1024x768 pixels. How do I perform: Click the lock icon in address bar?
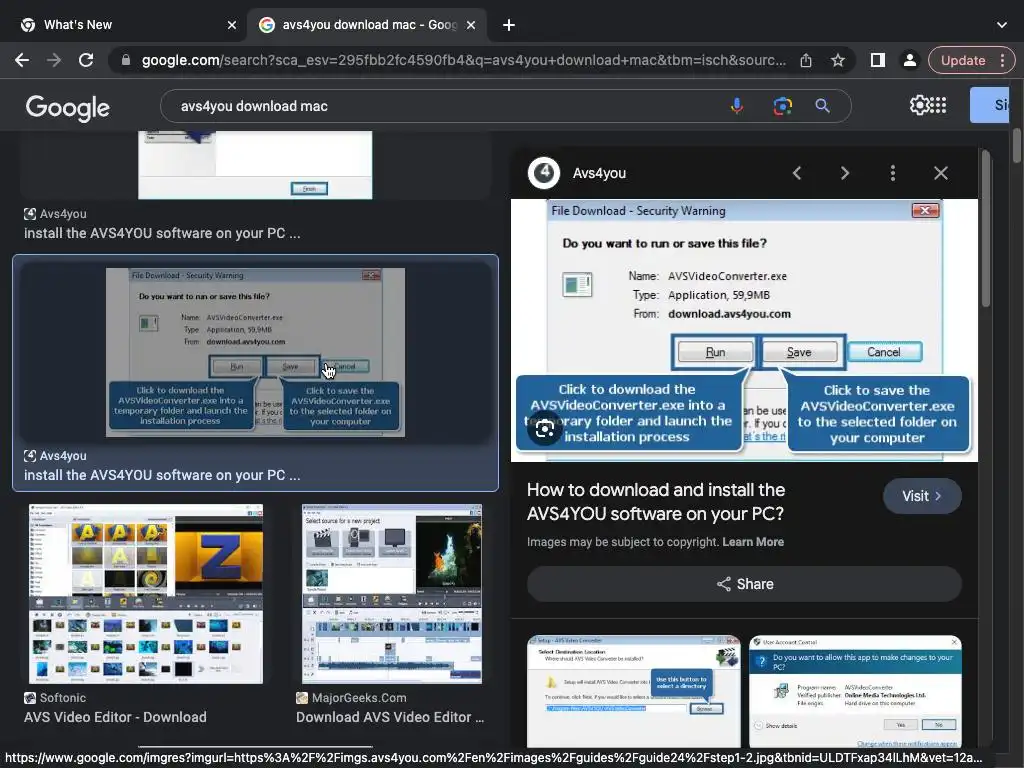[x=126, y=60]
